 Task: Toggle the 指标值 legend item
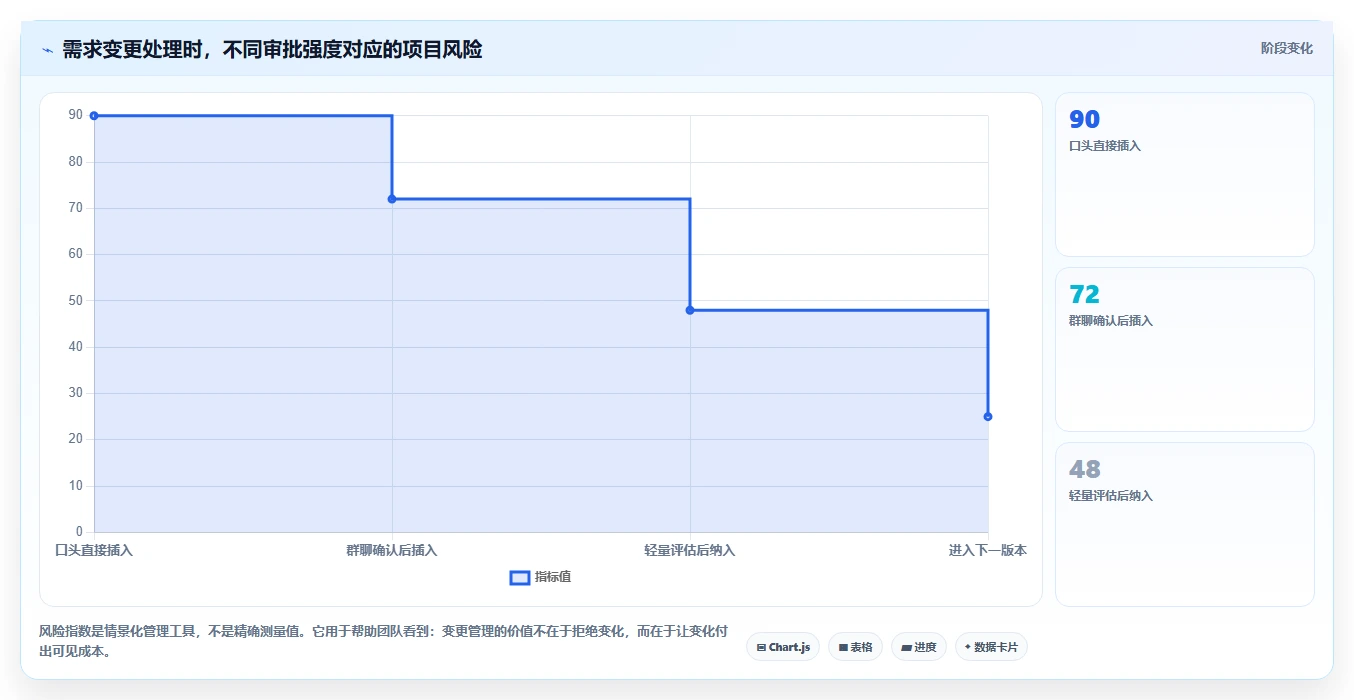[540, 577]
